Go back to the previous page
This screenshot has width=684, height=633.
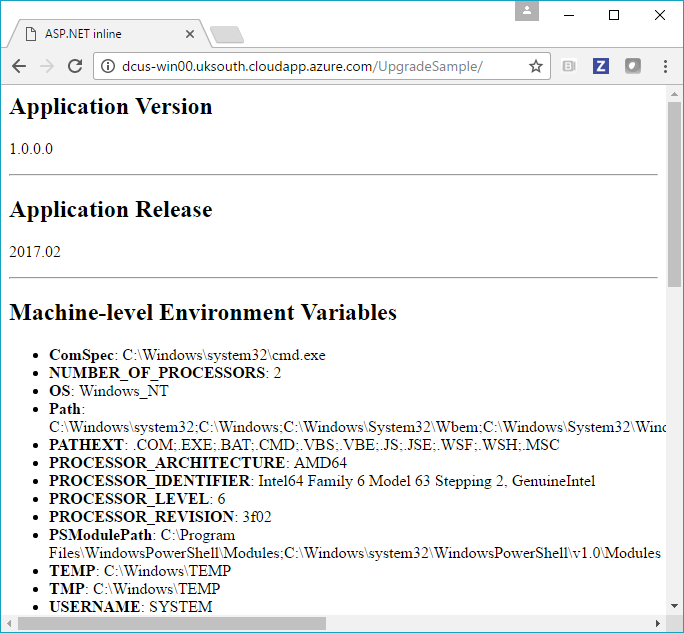tap(19, 66)
